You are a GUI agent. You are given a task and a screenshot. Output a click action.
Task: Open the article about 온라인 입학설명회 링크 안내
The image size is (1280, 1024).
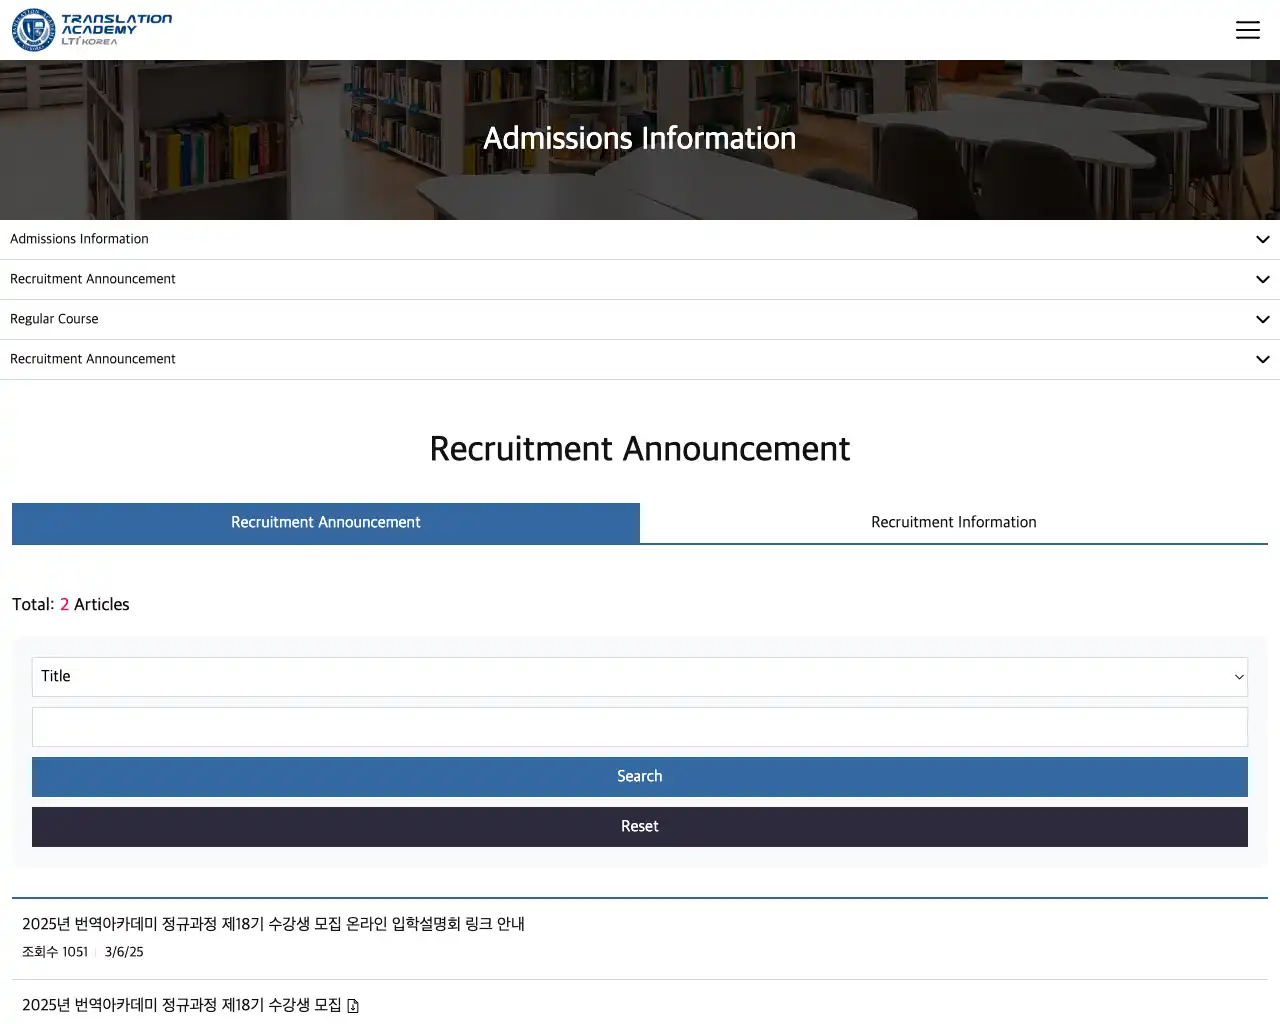[273, 924]
